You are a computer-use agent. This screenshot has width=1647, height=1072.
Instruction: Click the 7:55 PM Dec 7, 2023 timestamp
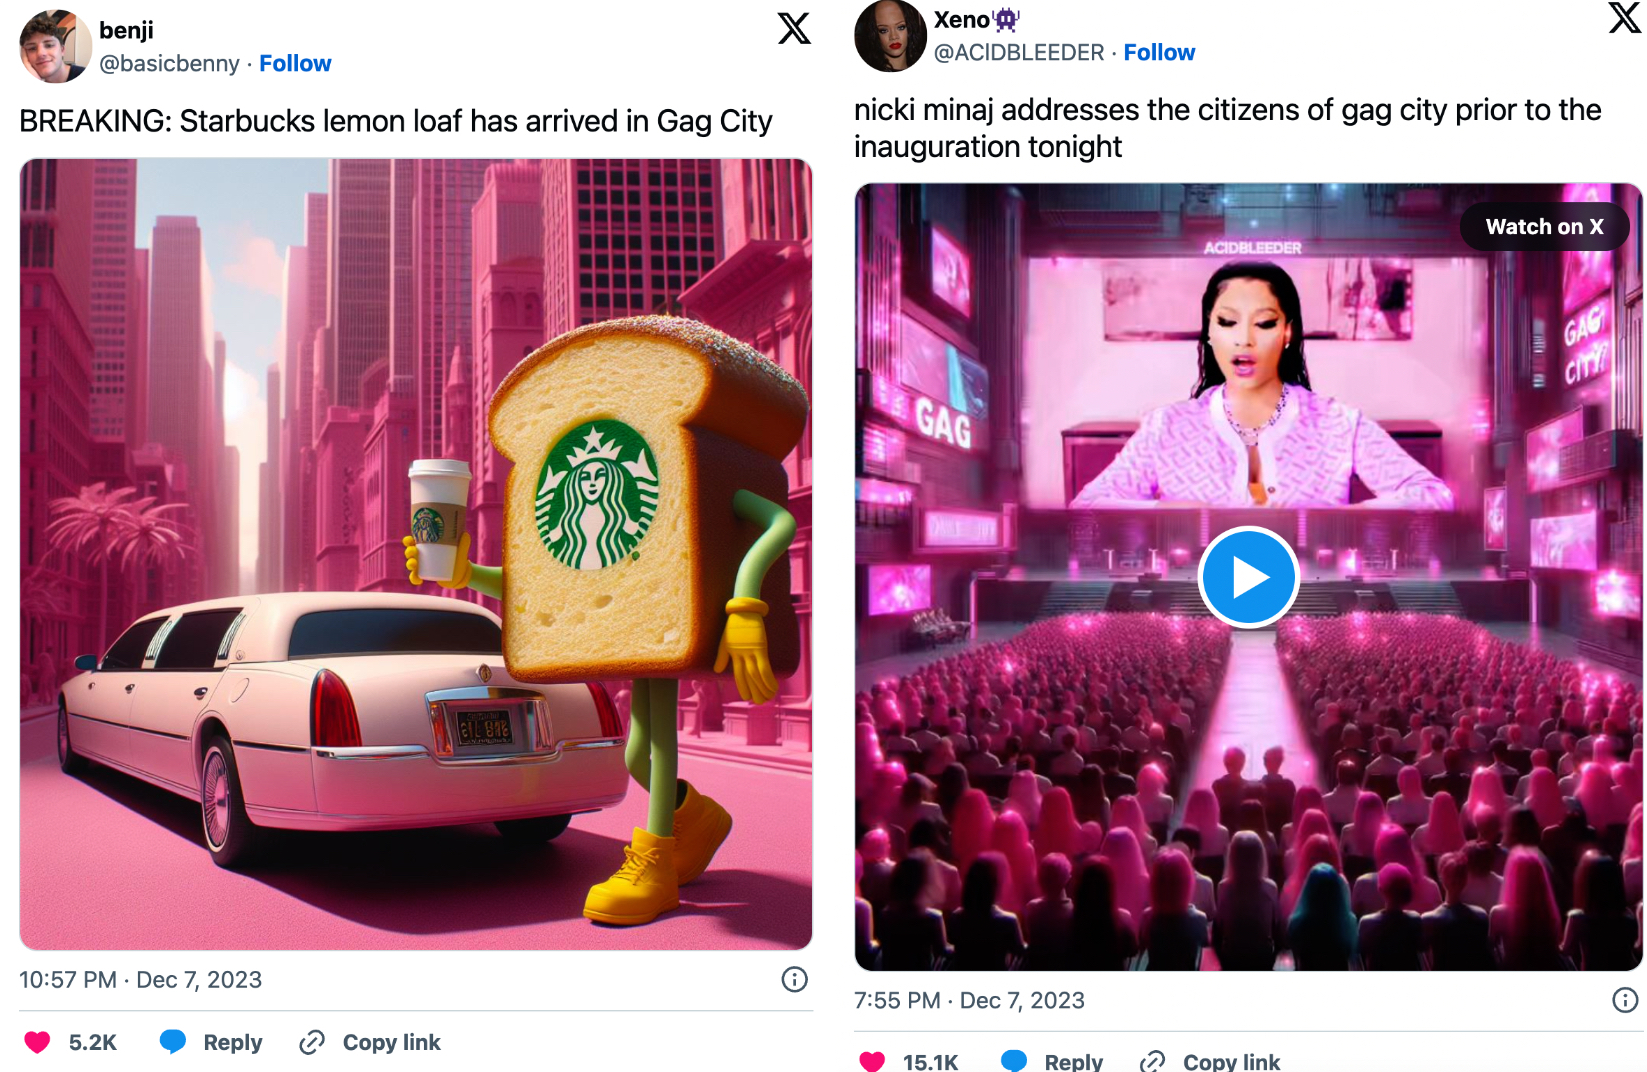point(969,1000)
